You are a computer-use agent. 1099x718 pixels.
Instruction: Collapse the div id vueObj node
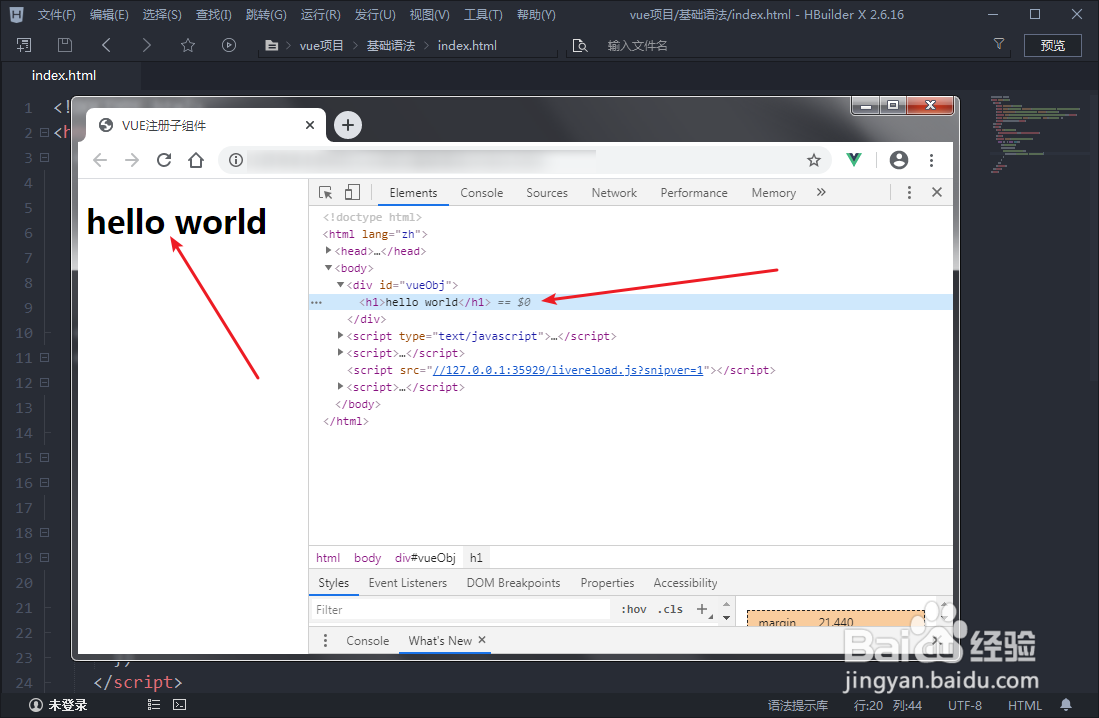(340, 285)
